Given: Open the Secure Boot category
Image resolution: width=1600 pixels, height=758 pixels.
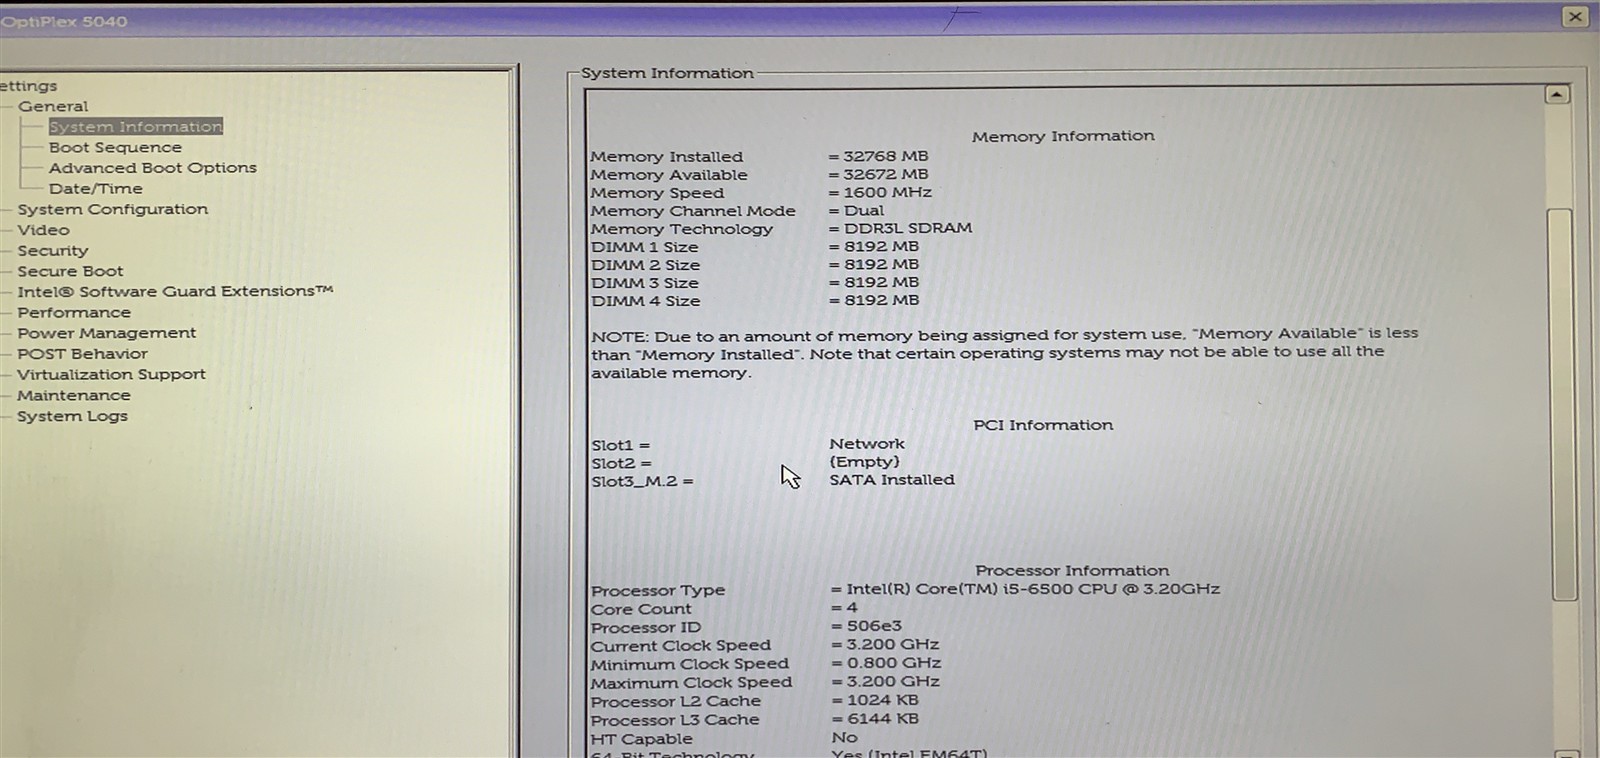Looking at the screenshot, I should (70, 271).
